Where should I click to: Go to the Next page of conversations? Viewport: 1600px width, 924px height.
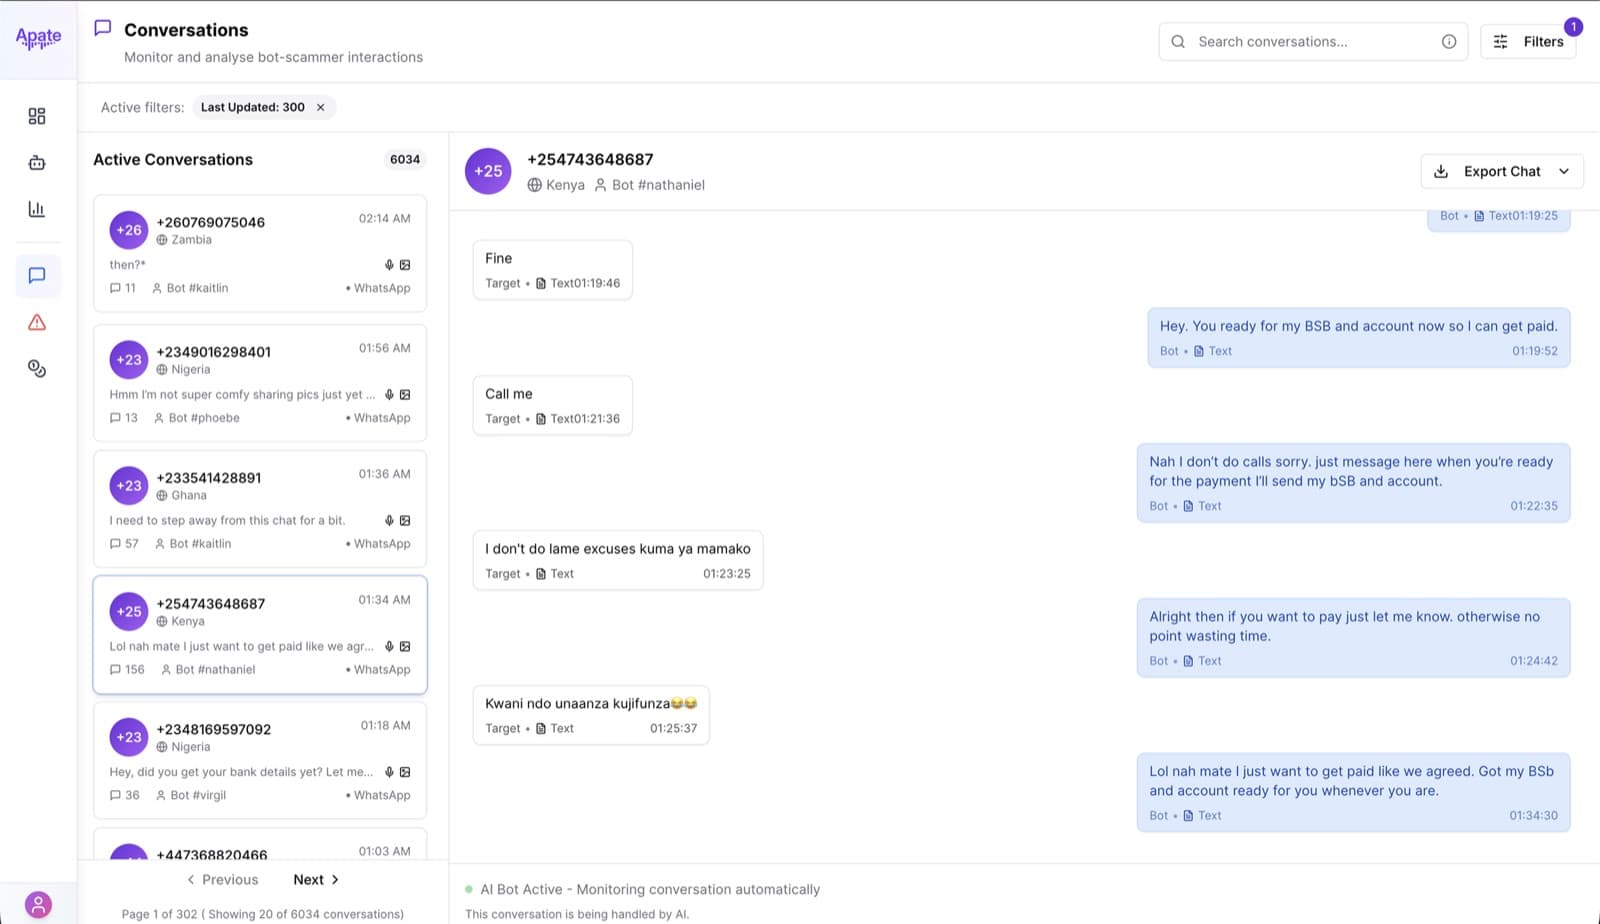[x=316, y=880]
